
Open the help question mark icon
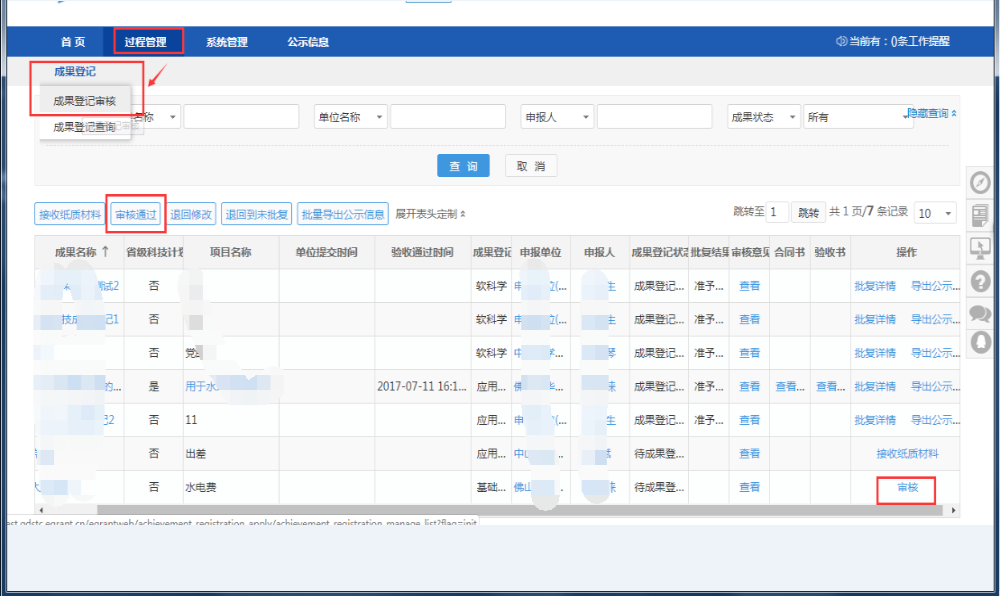pyautogui.click(x=980, y=281)
